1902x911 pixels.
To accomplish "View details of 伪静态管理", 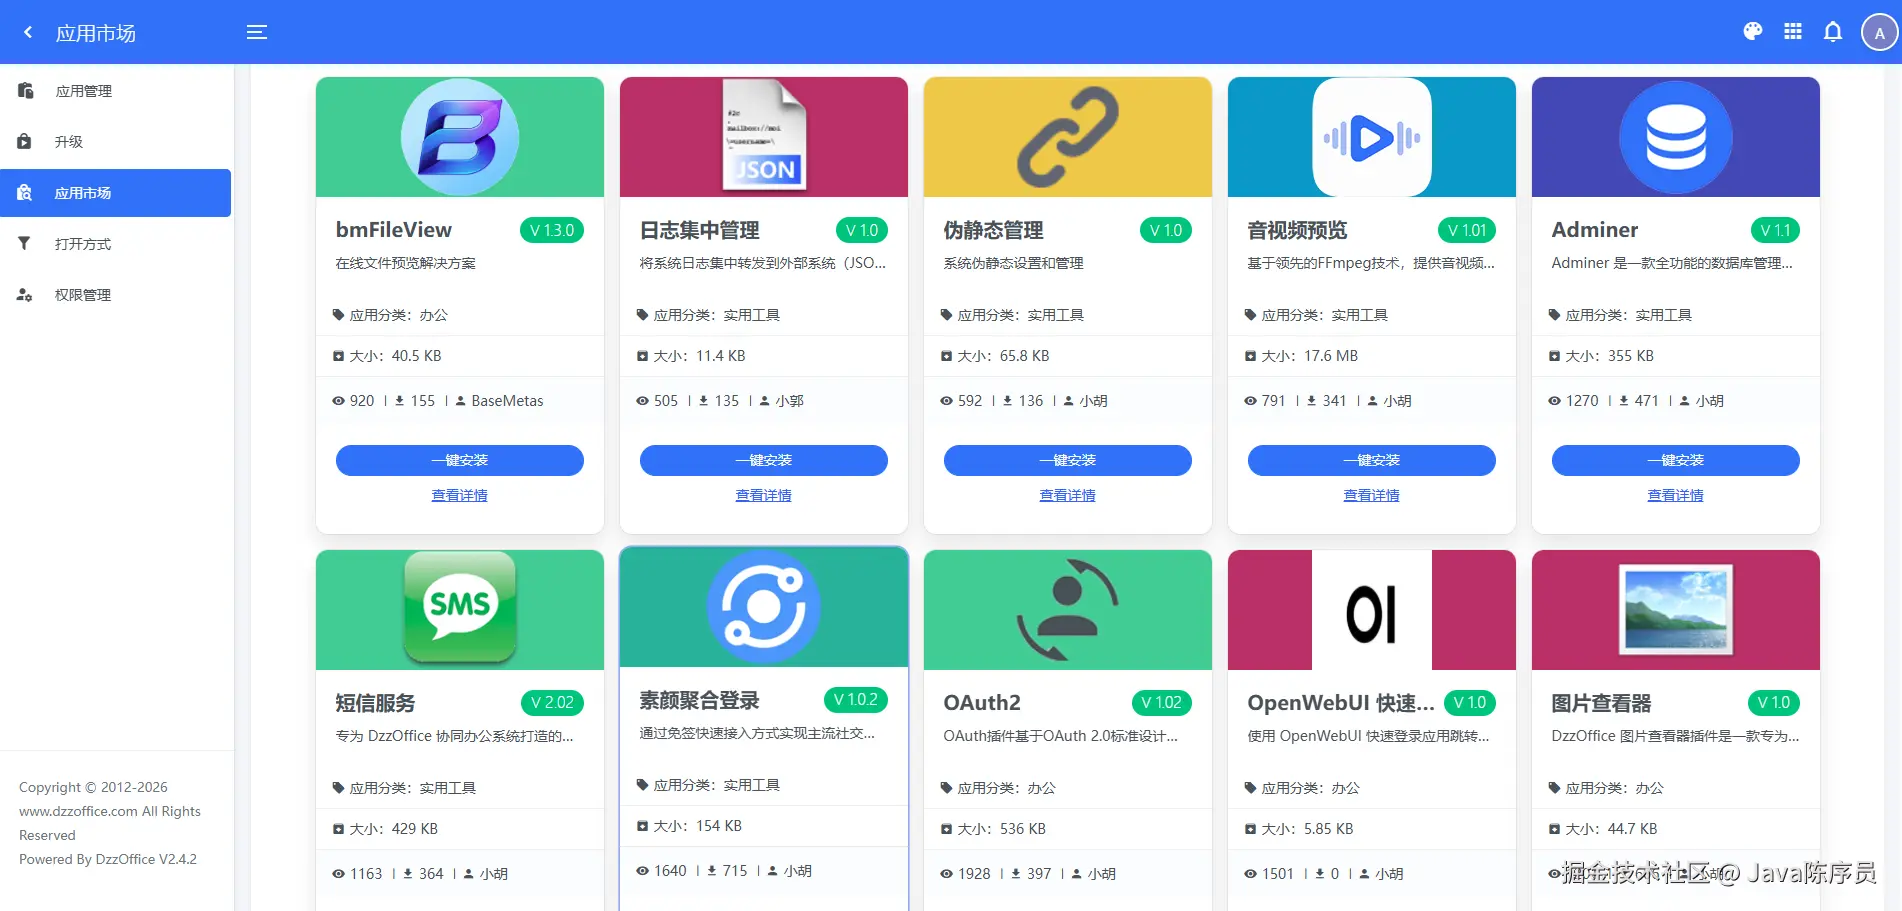I will (1068, 495).
